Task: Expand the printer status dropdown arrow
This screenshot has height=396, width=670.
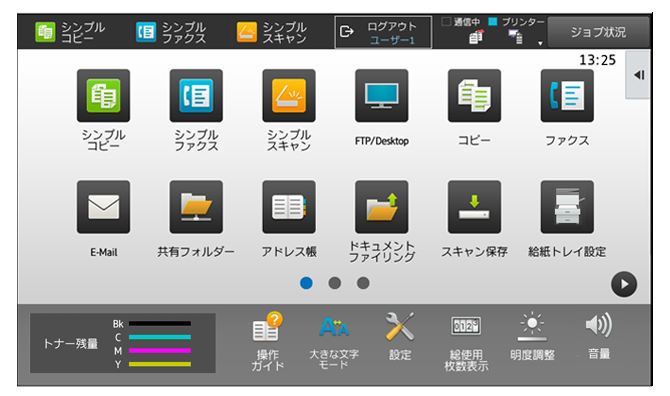Action: pos(540,43)
